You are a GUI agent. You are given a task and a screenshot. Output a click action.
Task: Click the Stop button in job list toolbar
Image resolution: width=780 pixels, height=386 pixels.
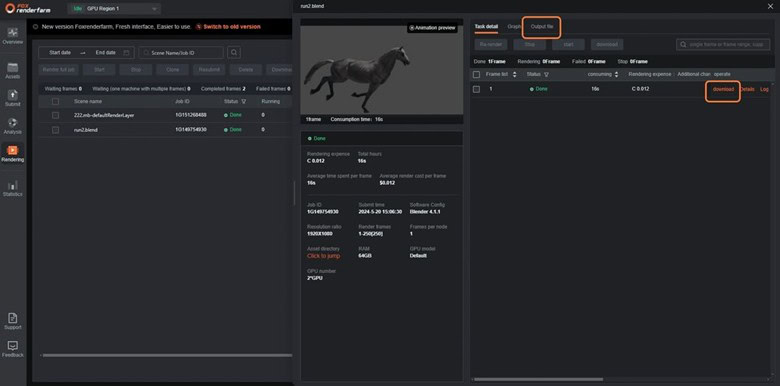tap(136, 70)
